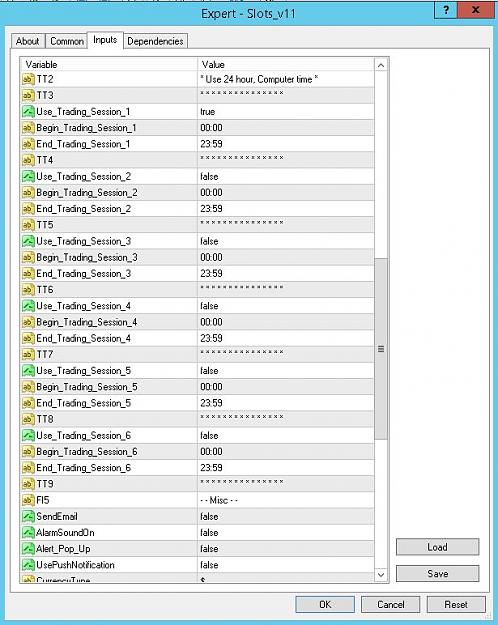Save the current input parameters

437,574
